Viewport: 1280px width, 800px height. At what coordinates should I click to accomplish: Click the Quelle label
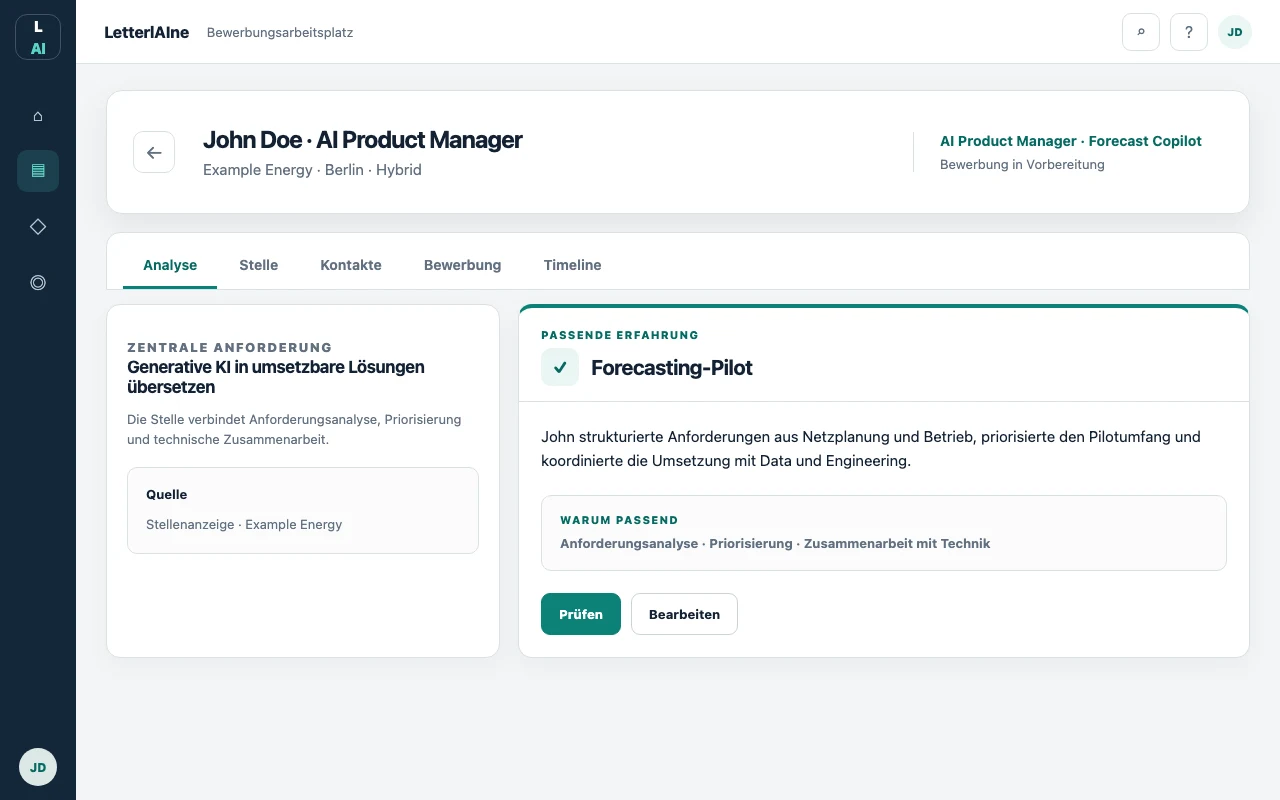(167, 494)
